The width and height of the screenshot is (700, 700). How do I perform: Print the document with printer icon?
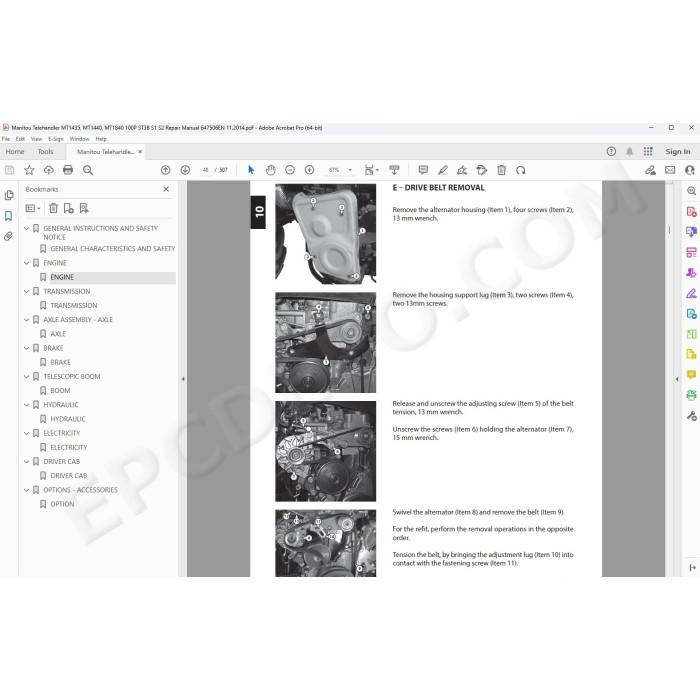pos(68,170)
